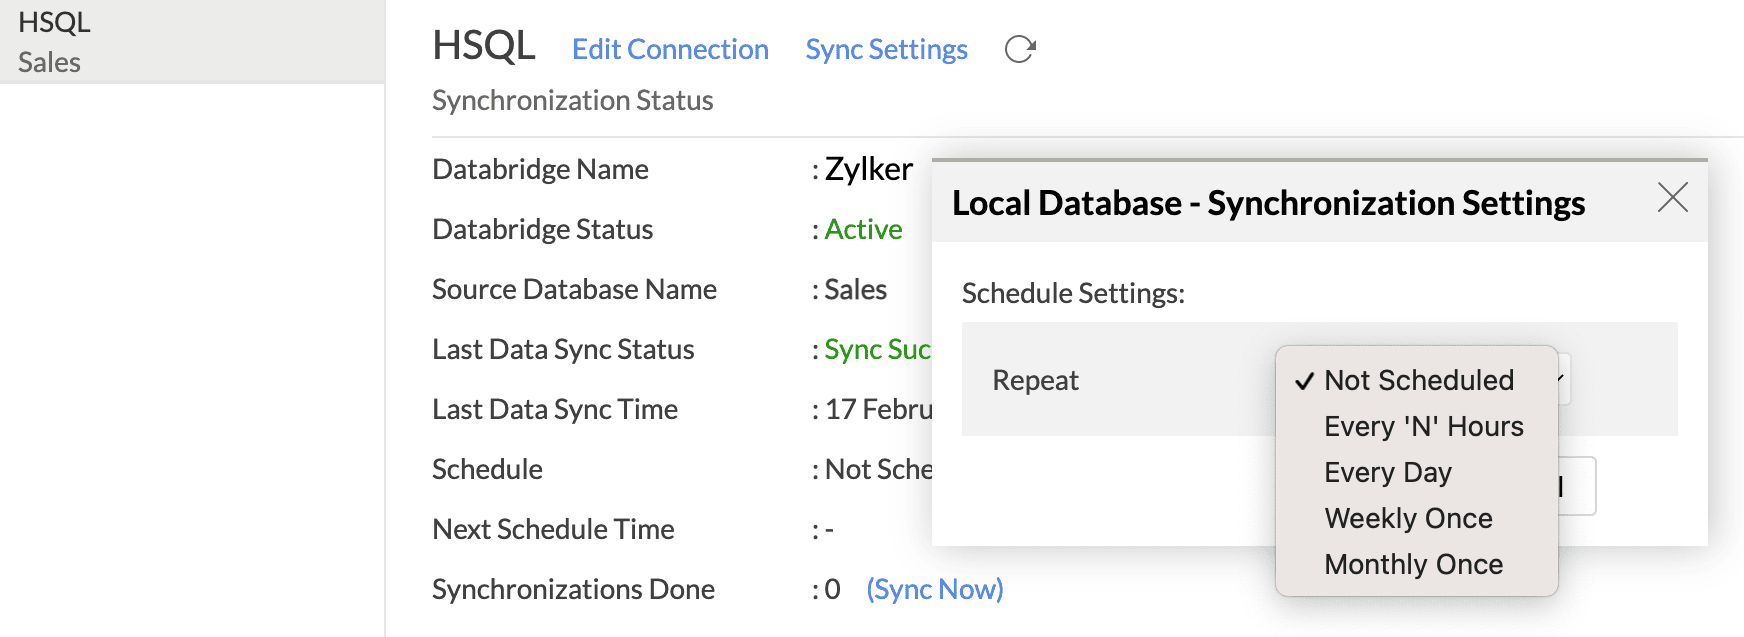Click the Repeat field label
Screen dimensions: 1744x637
click(x=1035, y=380)
